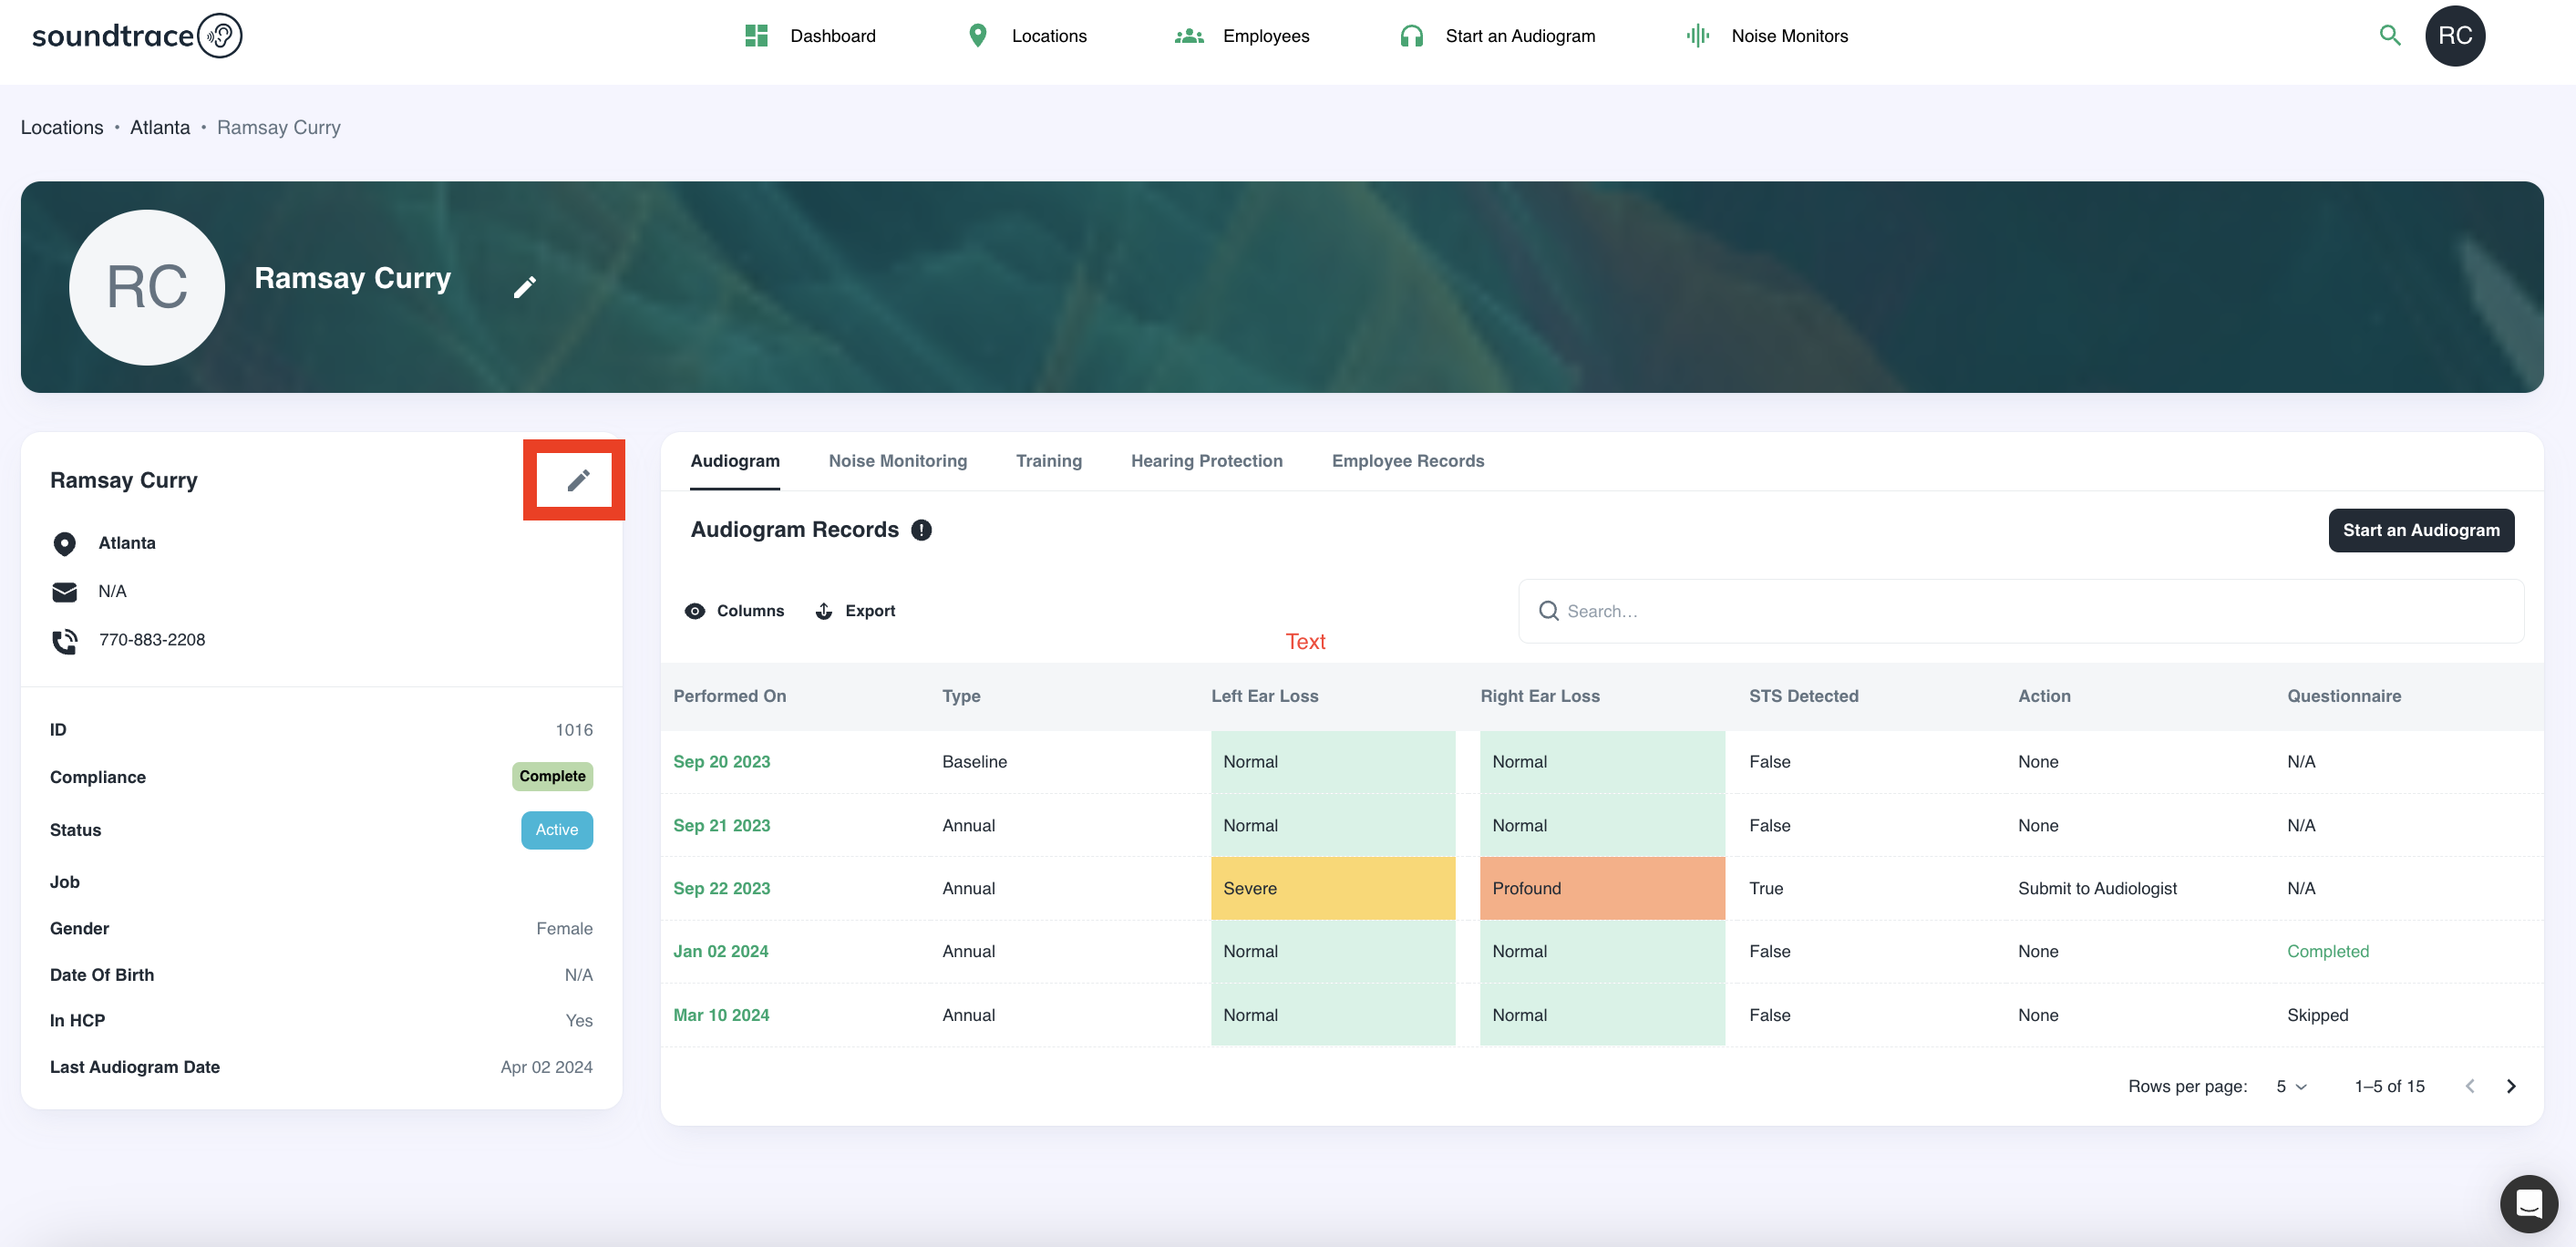This screenshot has width=2576, height=1247.
Task: Click the Audiogram Records info icon
Action: point(921,530)
